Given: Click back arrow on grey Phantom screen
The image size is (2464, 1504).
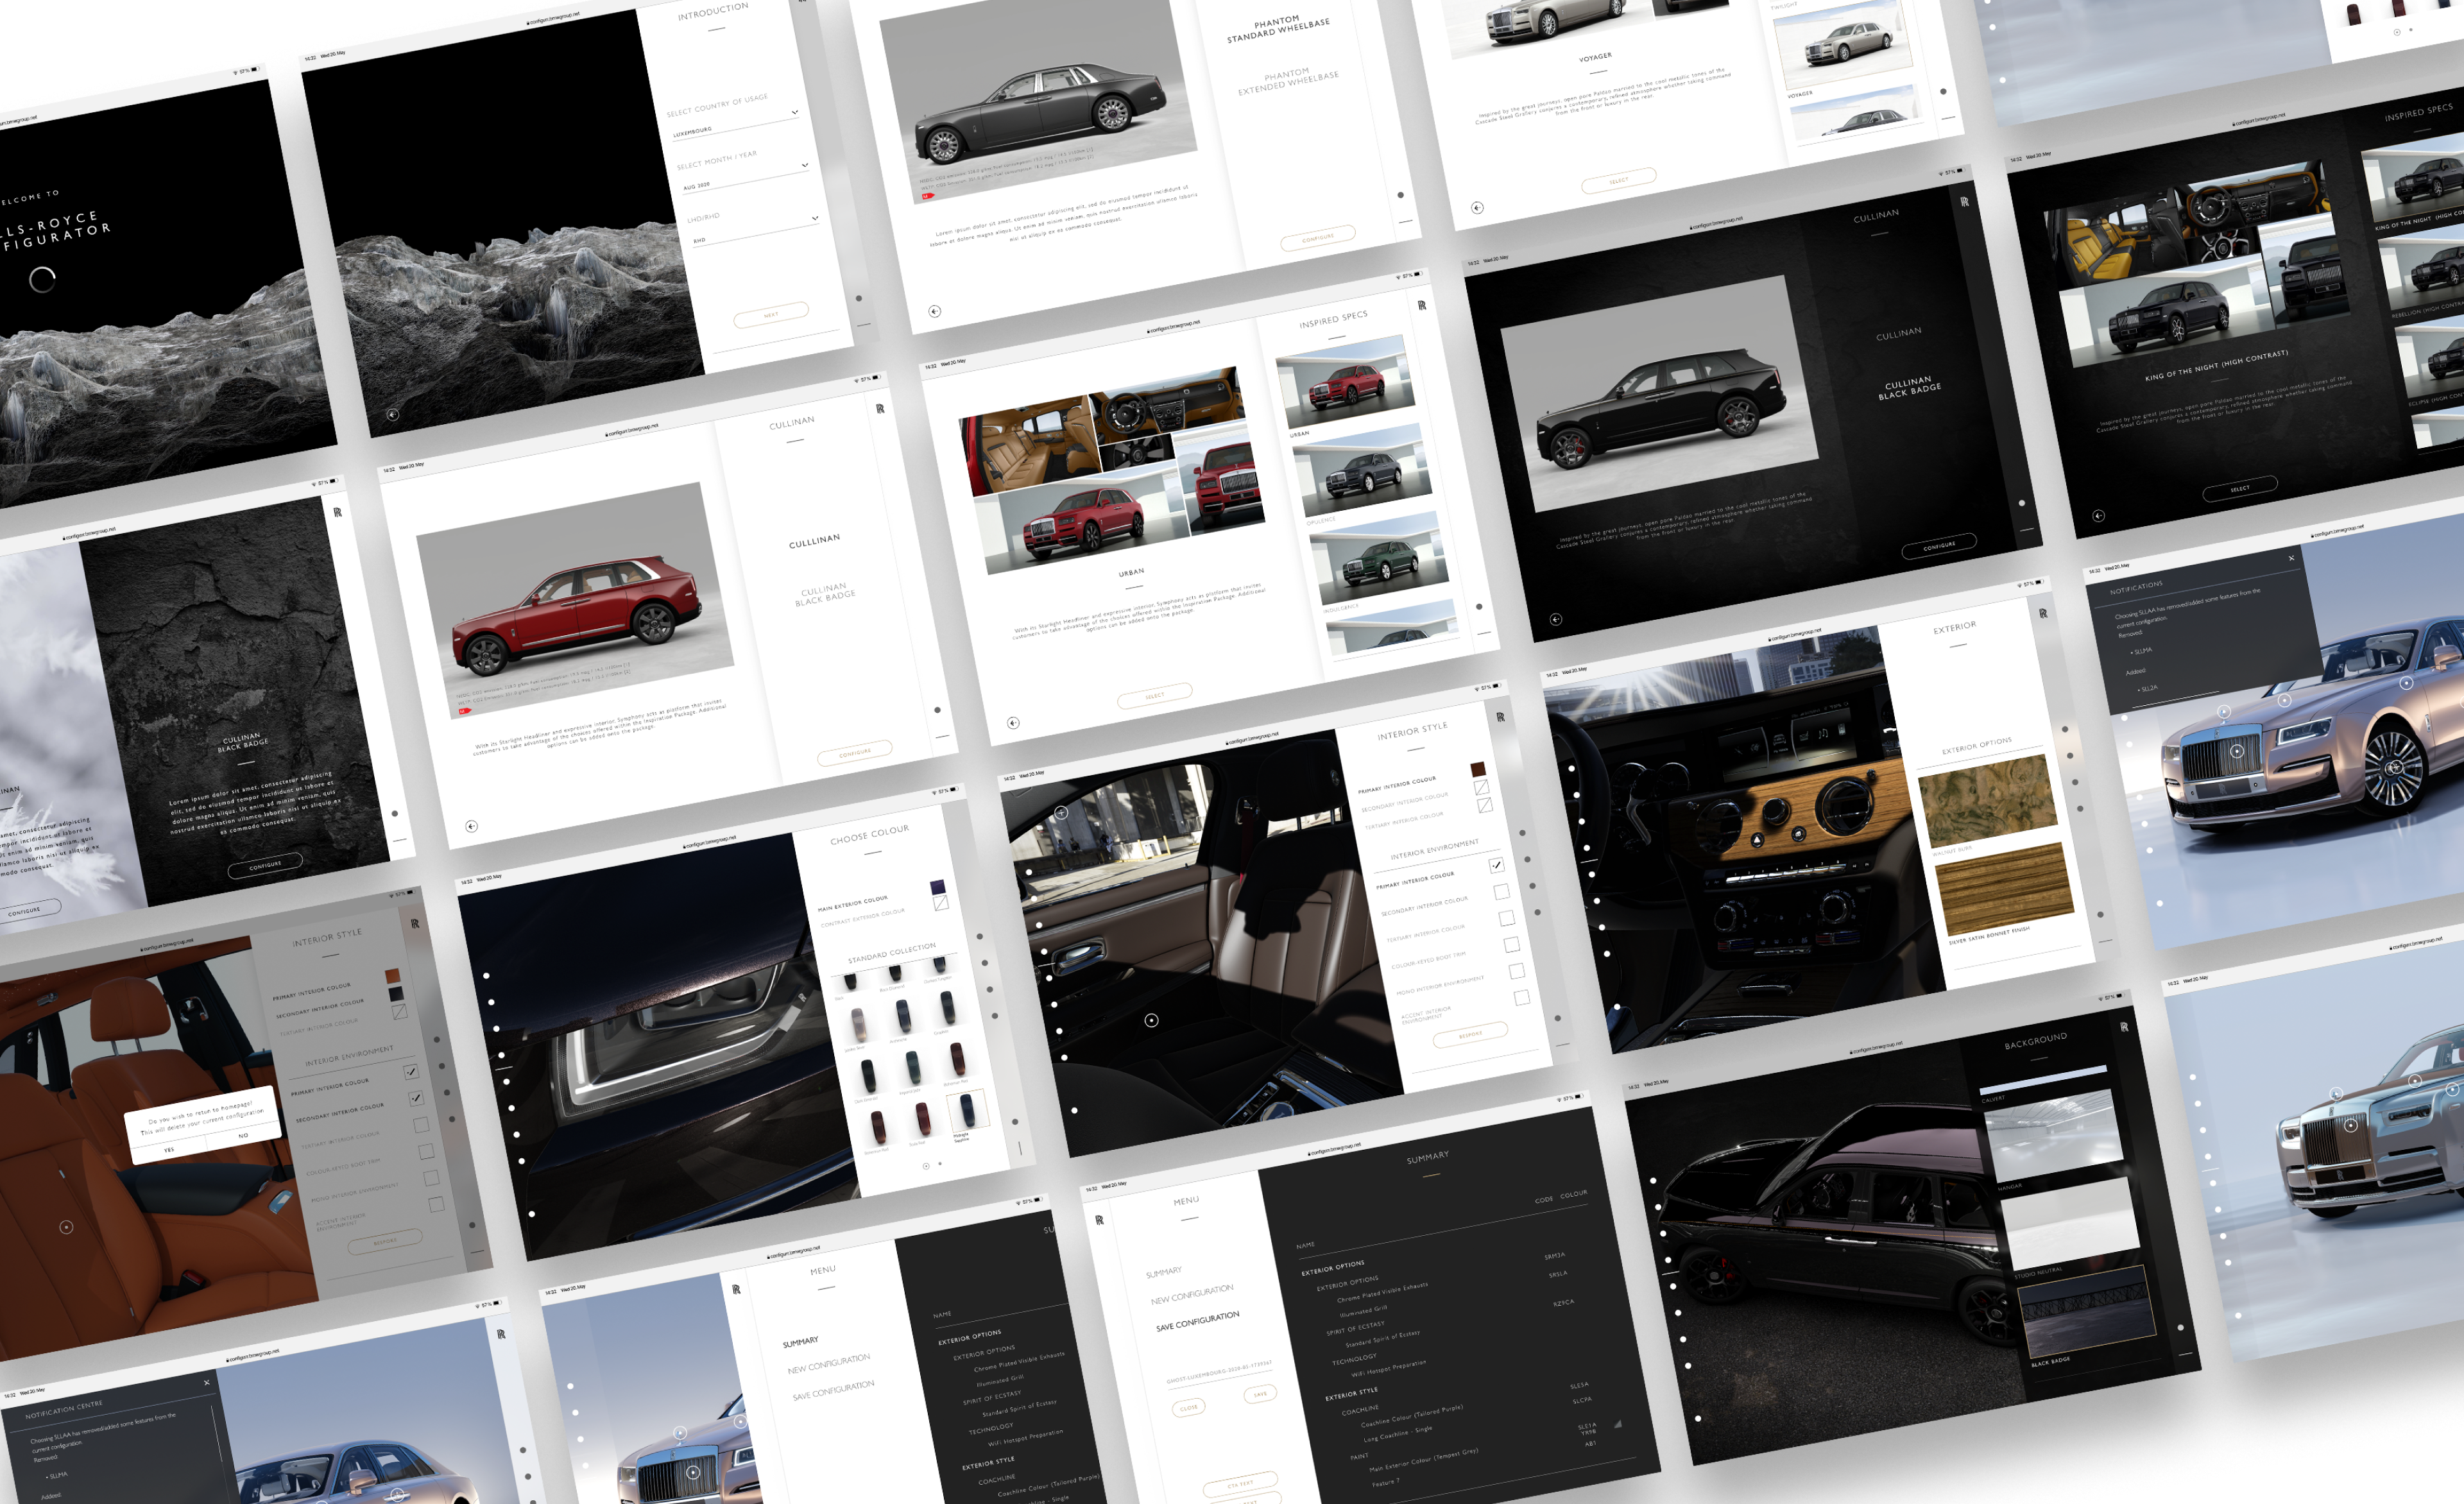Looking at the screenshot, I should [x=934, y=311].
